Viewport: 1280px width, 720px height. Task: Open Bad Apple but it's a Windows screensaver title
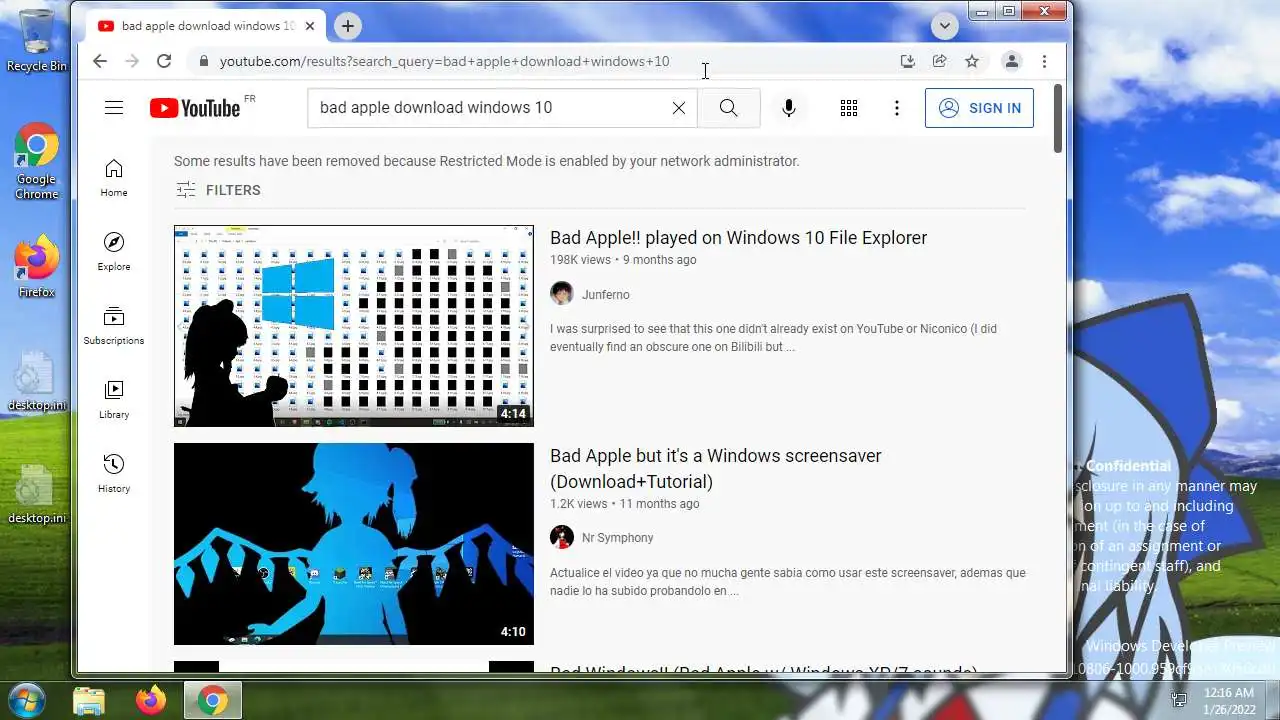pos(716,468)
